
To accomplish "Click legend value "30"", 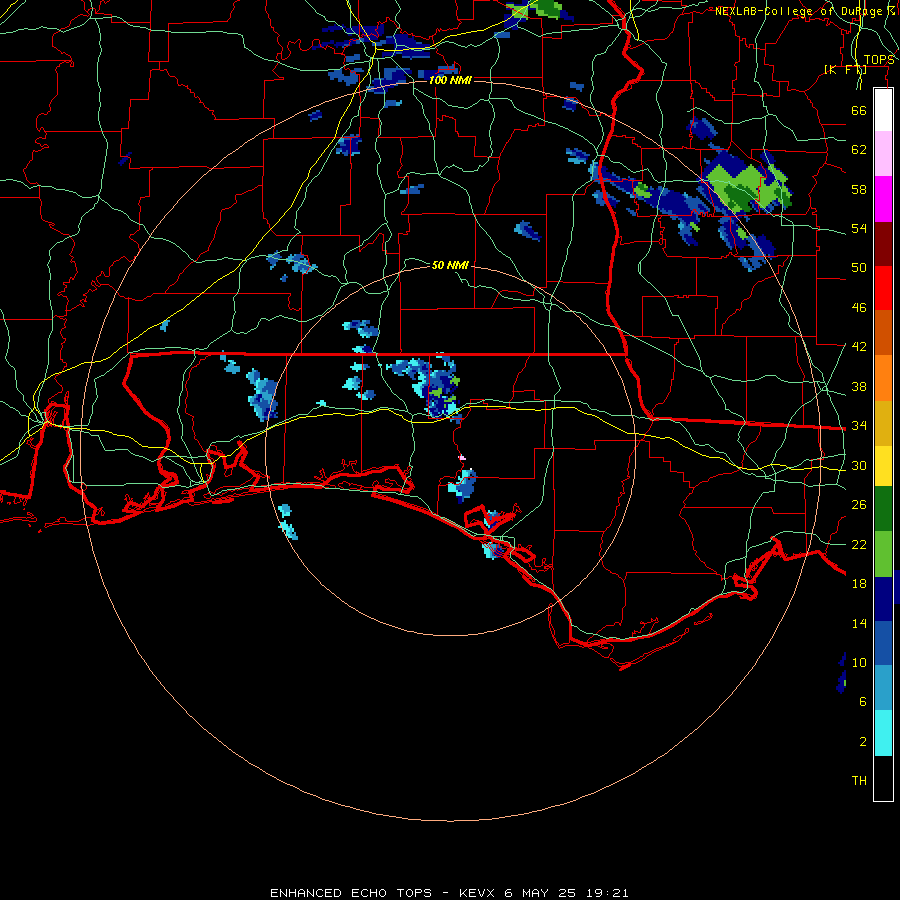I will tap(859, 465).
